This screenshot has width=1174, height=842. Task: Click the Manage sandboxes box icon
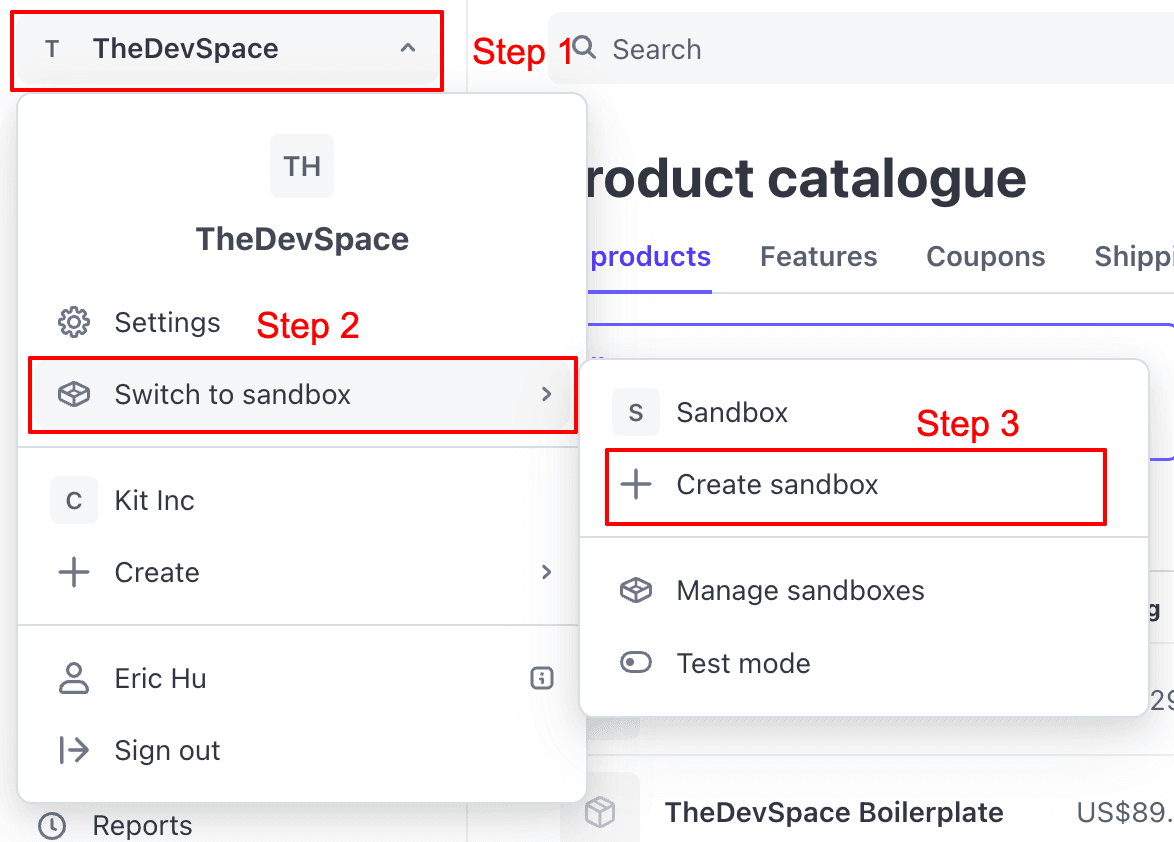pyautogui.click(x=636, y=590)
